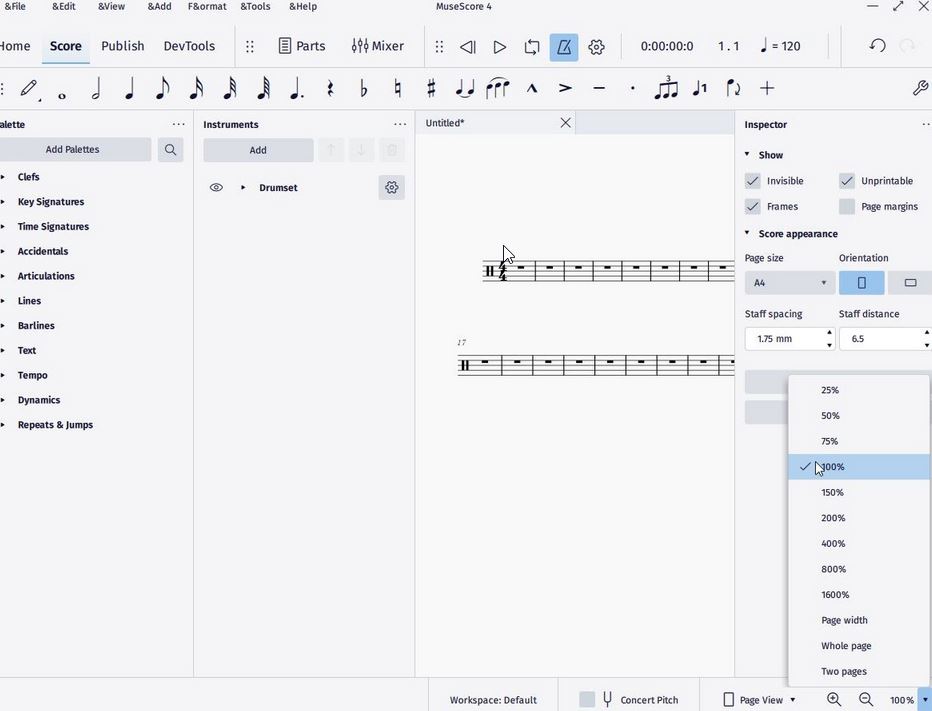
Task: Hide the Drumset with its eye toggle
Action: pyautogui.click(x=215, y=187)
